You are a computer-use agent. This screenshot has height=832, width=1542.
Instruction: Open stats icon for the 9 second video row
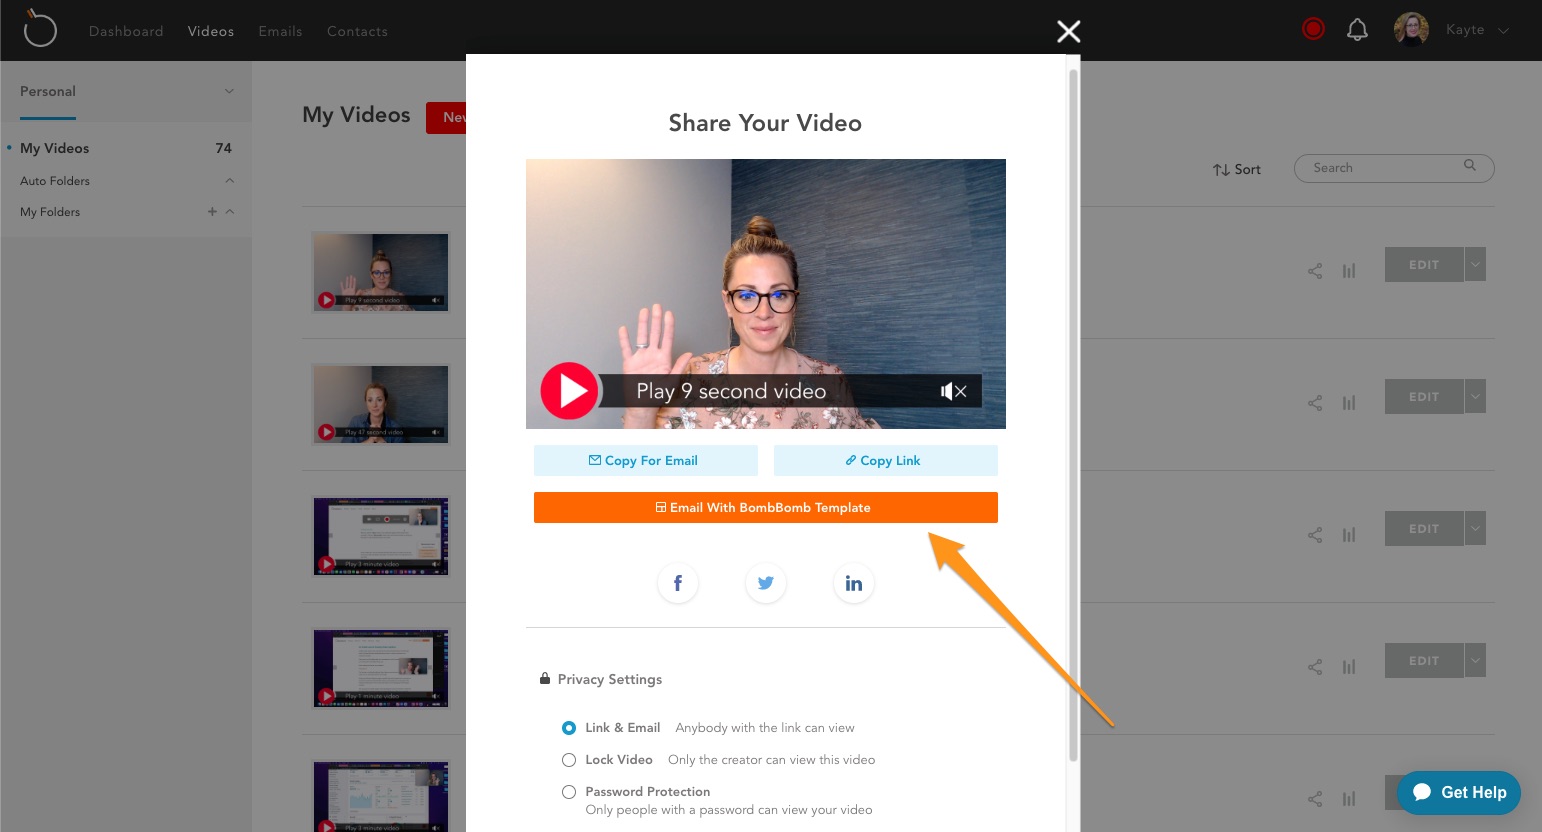click(1349, 271)
